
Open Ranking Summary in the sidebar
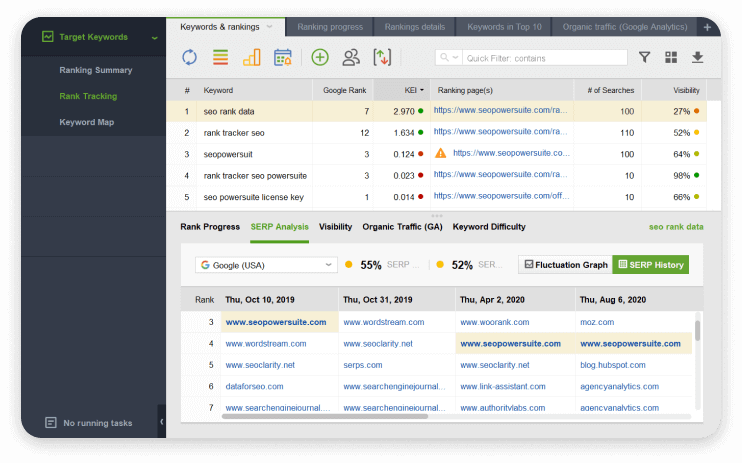[x=95, y=71]
